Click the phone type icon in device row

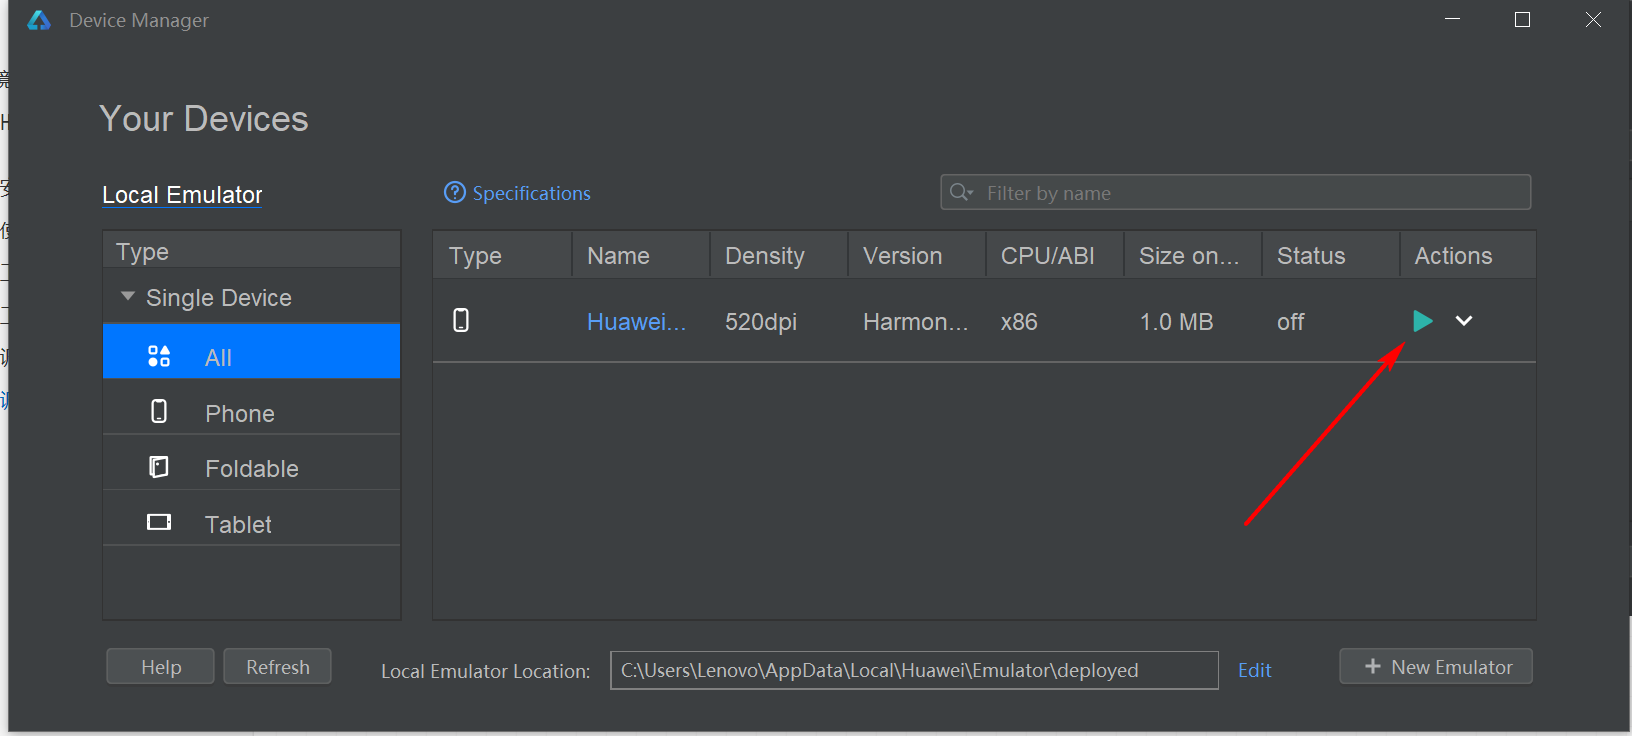pos(461,321)
